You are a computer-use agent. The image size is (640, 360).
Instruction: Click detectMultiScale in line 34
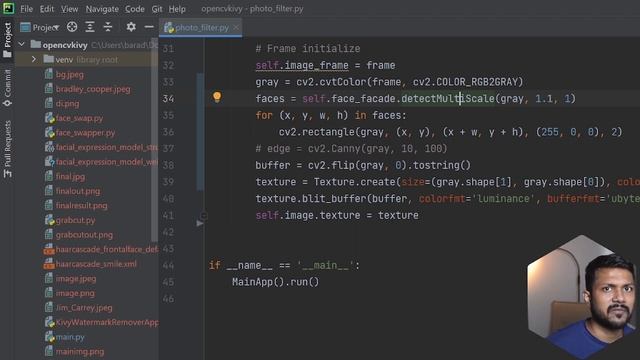click(448, 99)
